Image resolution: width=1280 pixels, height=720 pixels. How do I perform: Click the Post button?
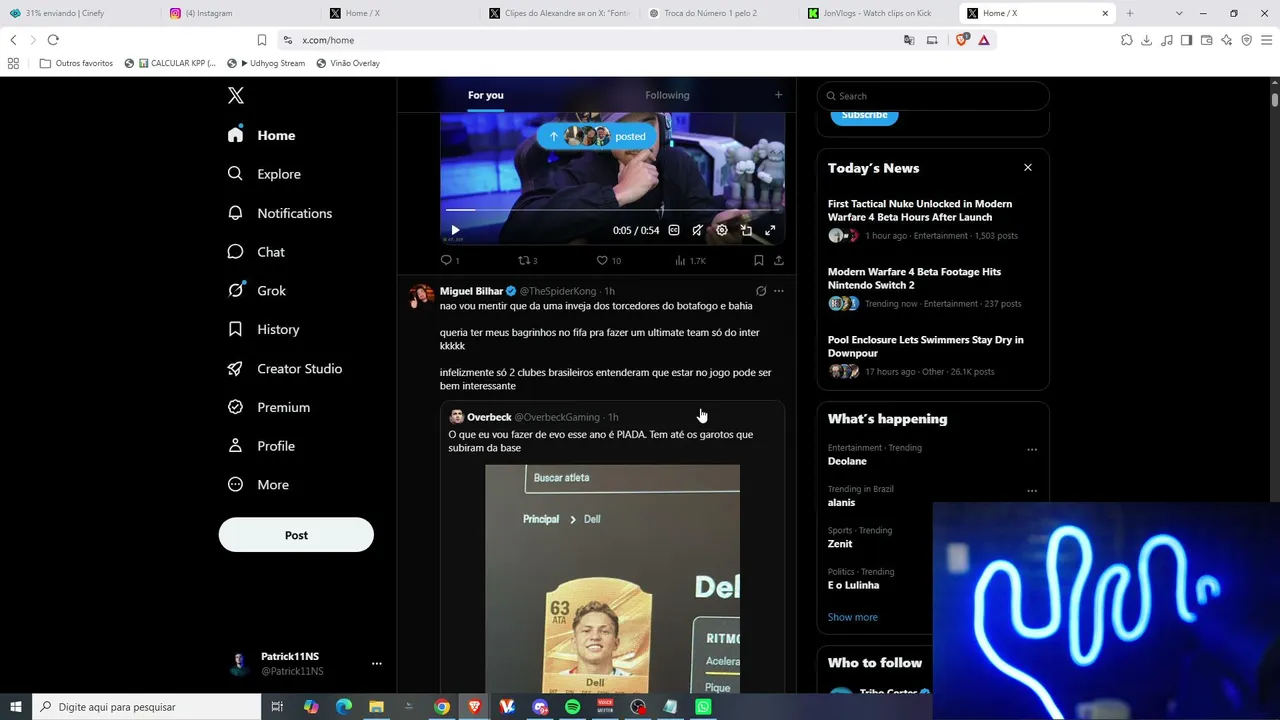pyautogui.click(x=296, y=535)
